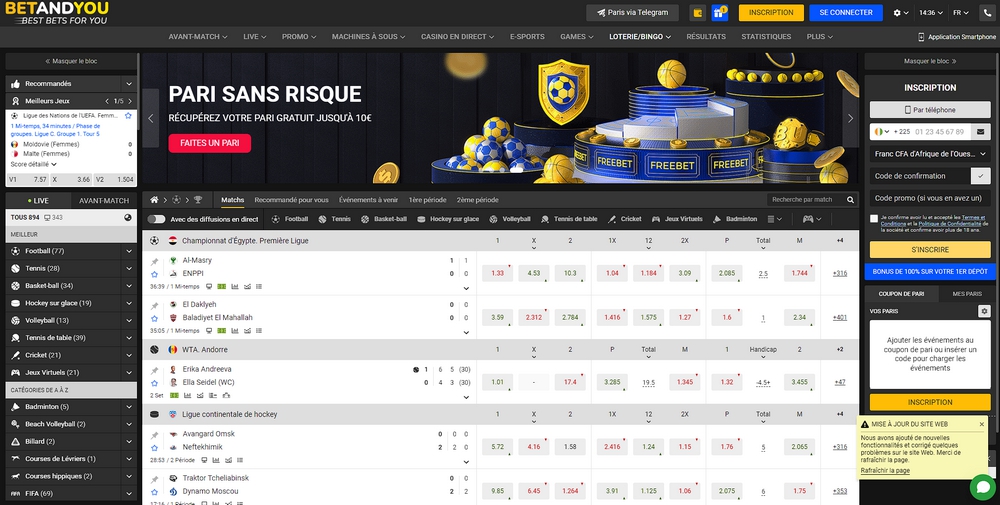Select the Football sport filter icon
Screen dimensions: 1000x505
(x=276, y=219)
